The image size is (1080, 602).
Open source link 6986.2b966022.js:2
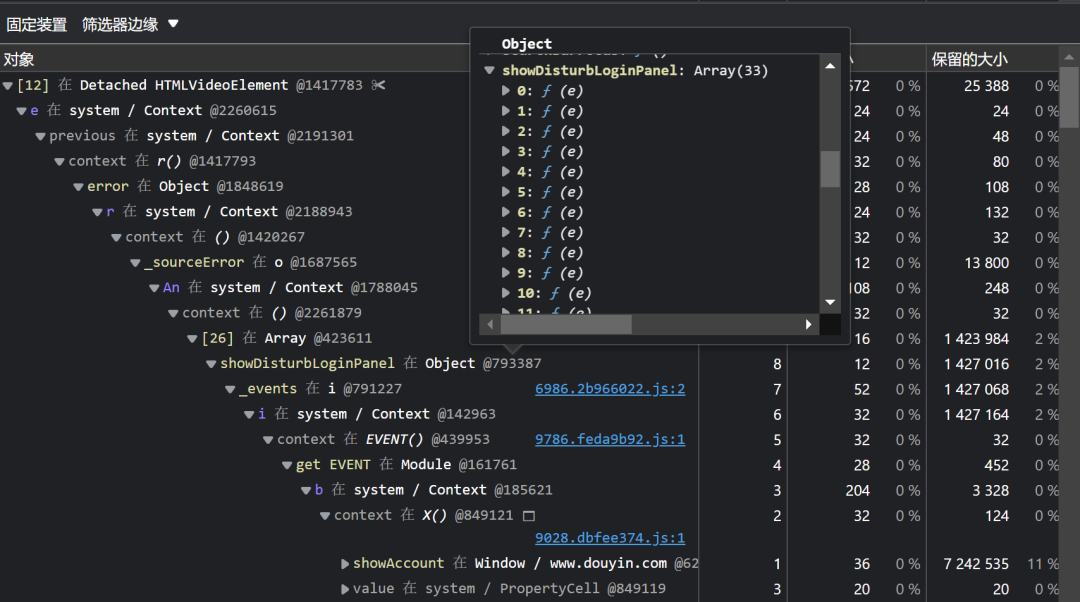tap(610, 389)
